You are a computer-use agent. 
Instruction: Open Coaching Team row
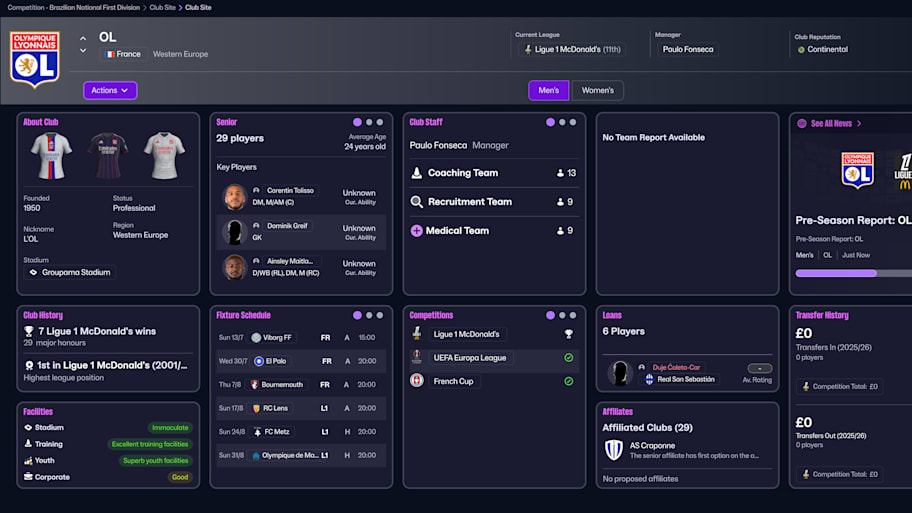pos(494,173)
